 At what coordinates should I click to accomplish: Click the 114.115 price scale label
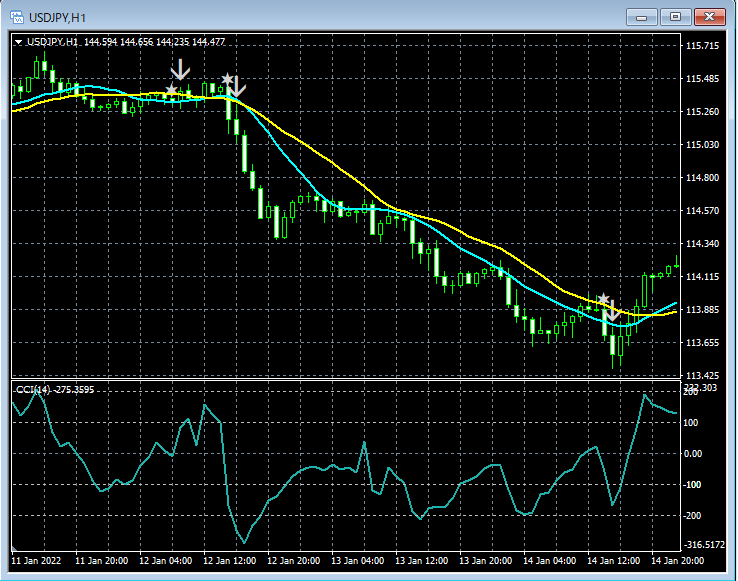tap(702, 276)
